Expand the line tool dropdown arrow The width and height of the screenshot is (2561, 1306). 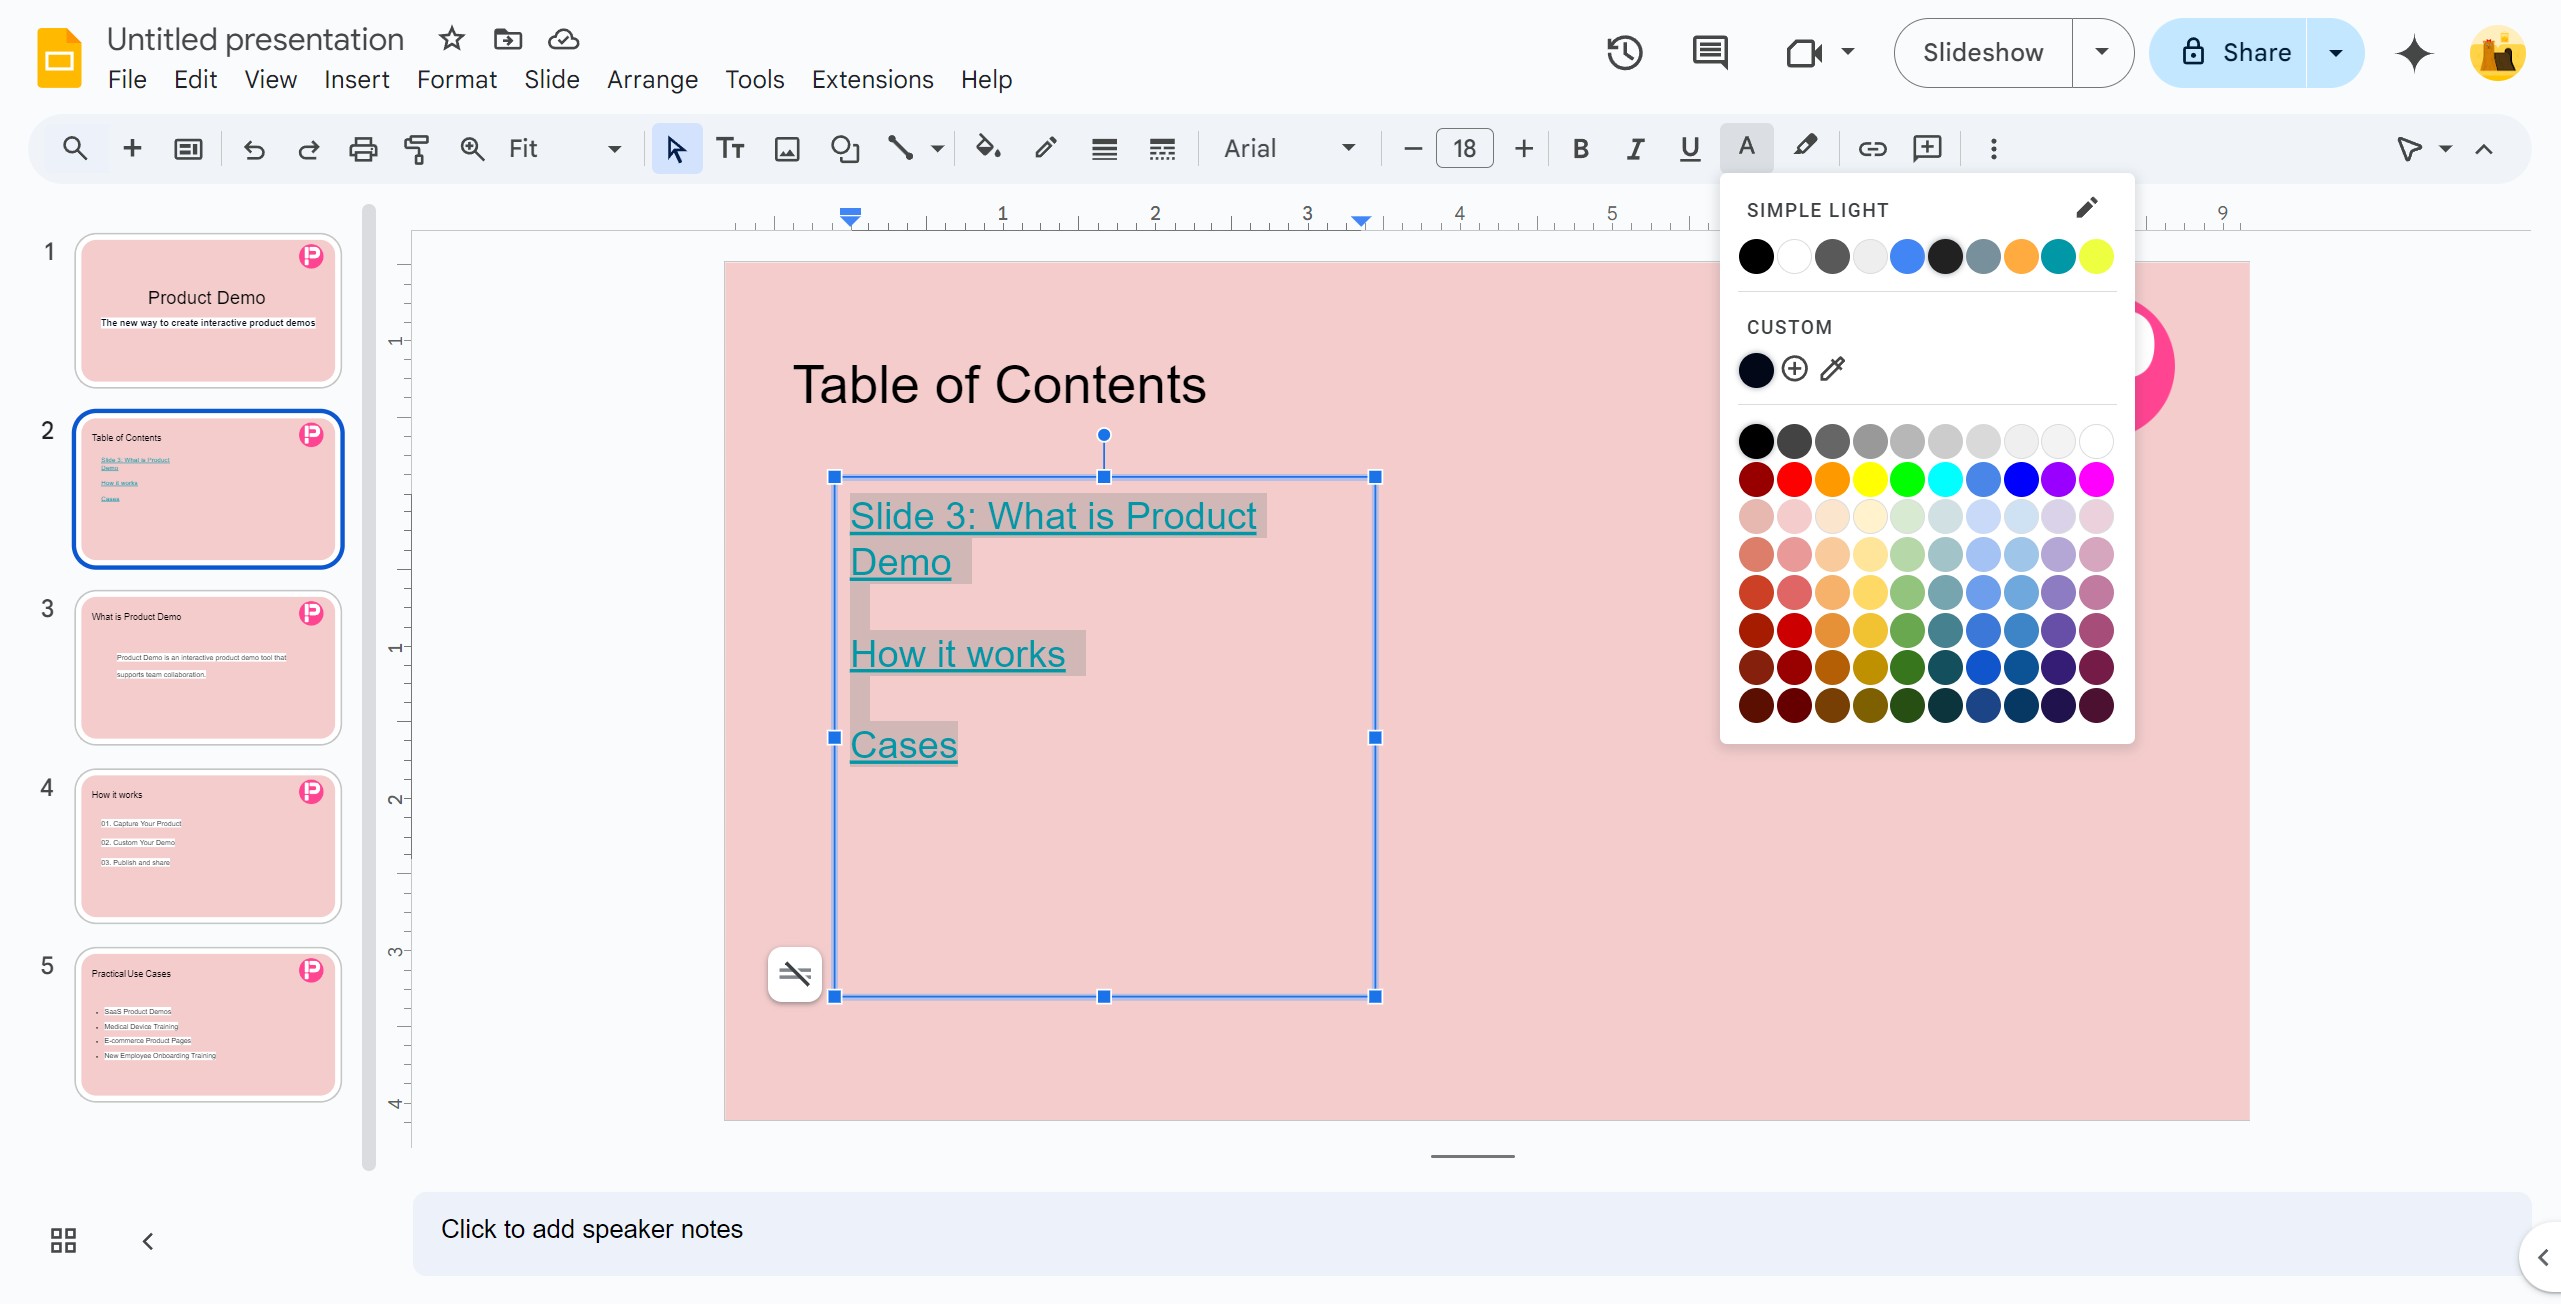point(938,149)
